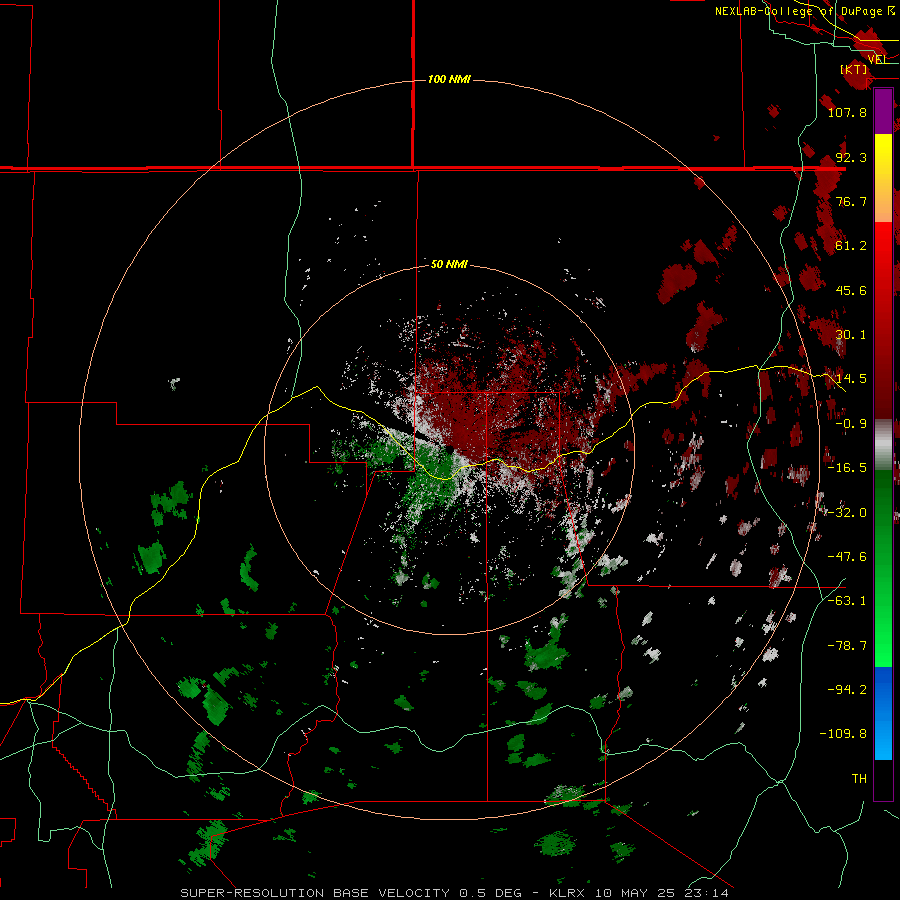
Task: Click the 61.2 velocity scale value
Action: [x=851, y=246]
